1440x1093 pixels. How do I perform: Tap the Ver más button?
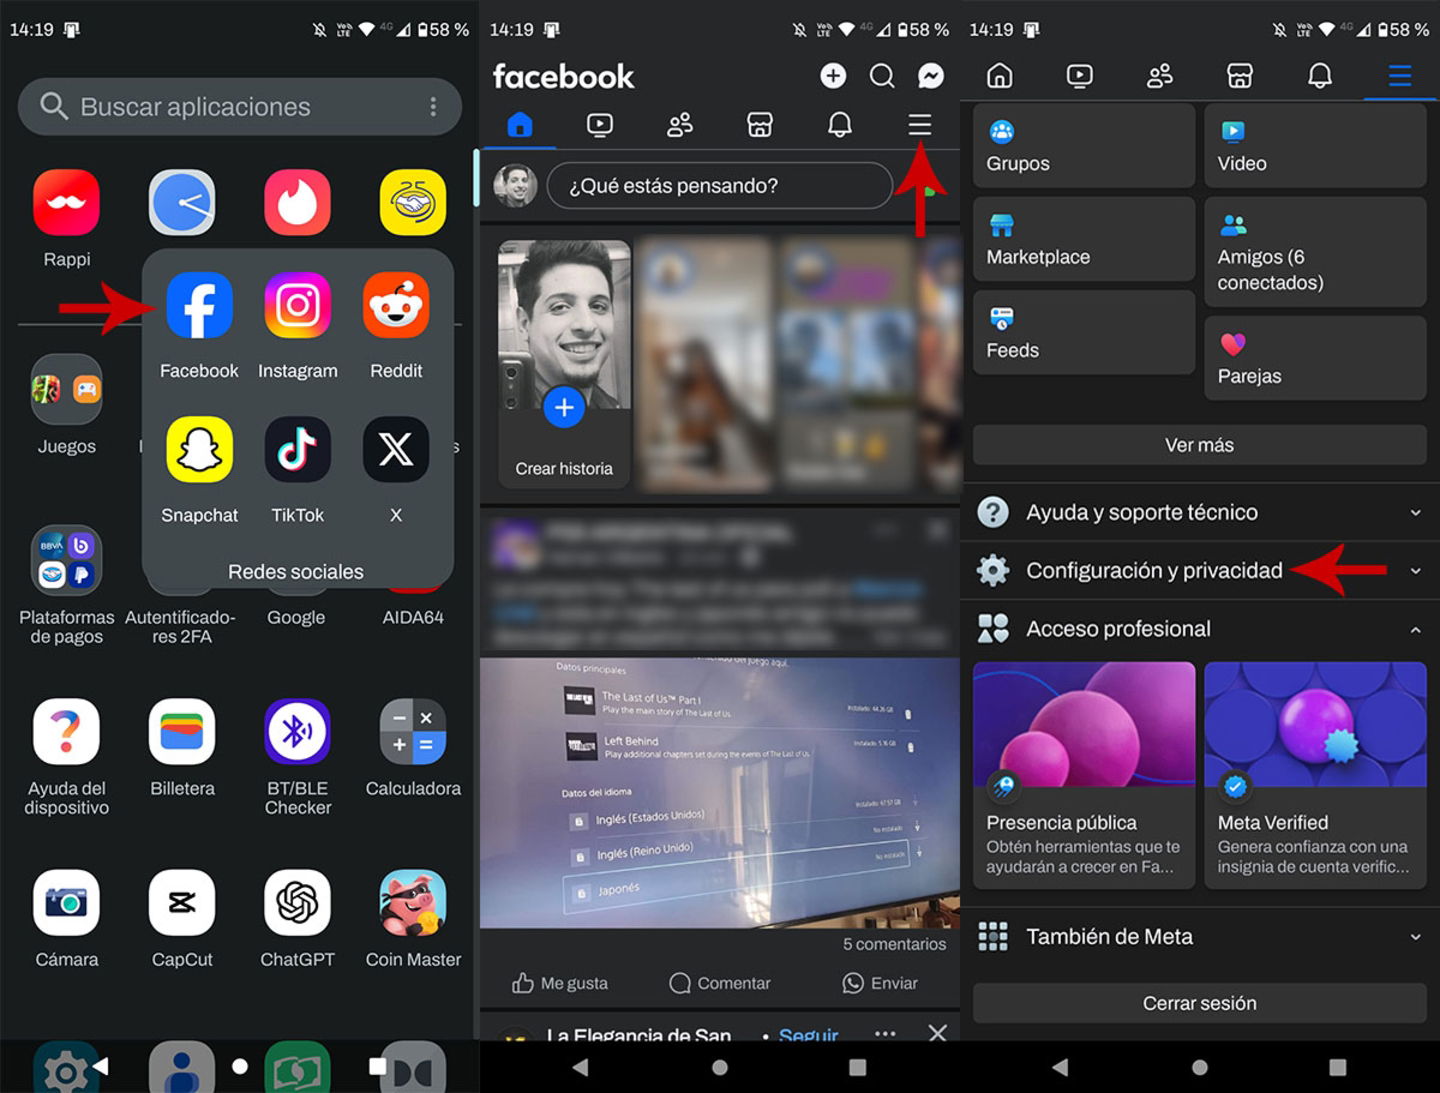pos(1200,445)
